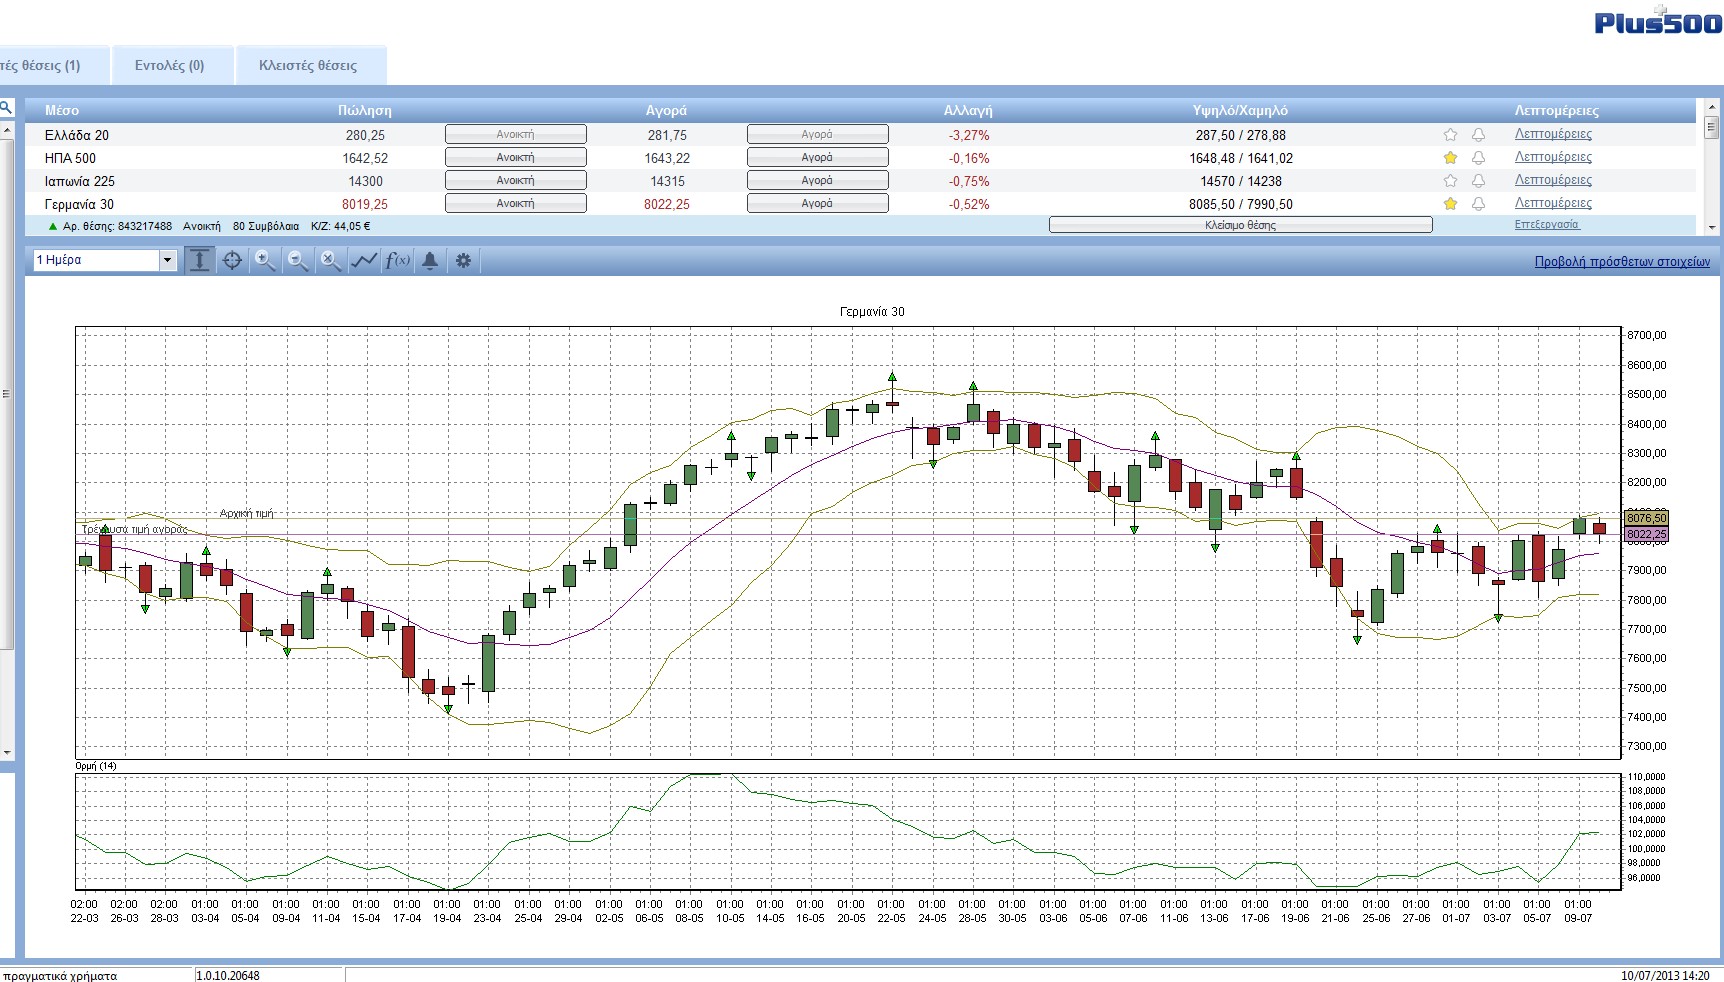Image resolution: width=1724 pixels, height=982 pixels.
Task: Click the Αρχική τιμή line label
Action: point(246,513)
